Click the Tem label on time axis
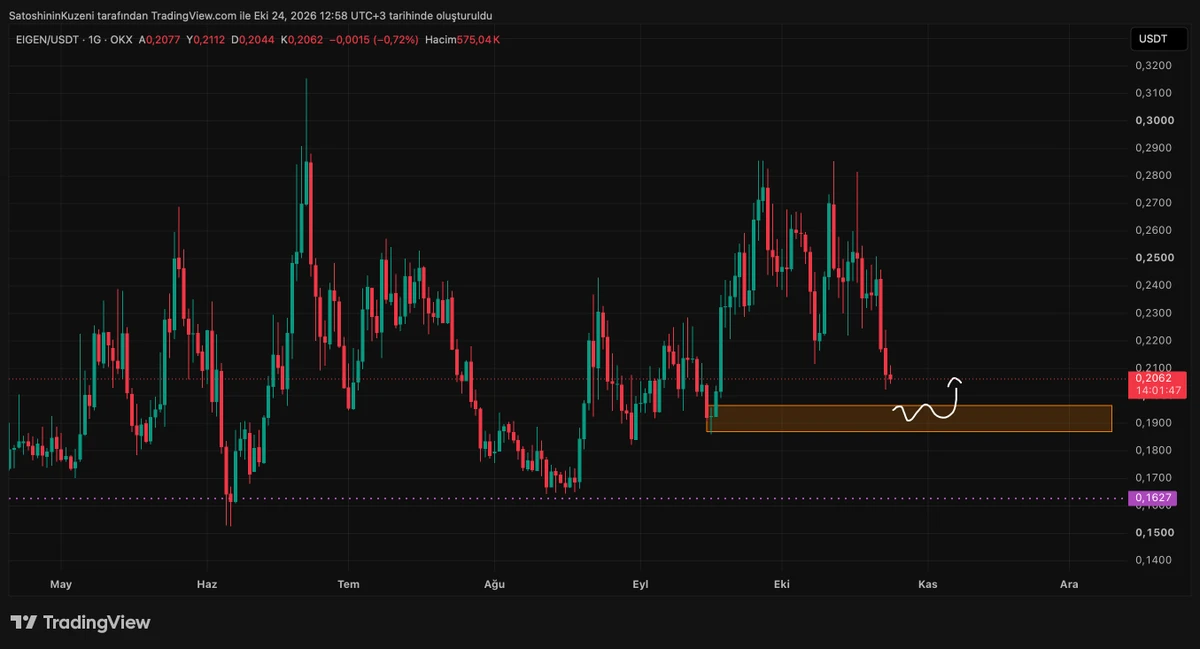The image size is (1200, 649). pyautogui.click(x=348, y=584)
